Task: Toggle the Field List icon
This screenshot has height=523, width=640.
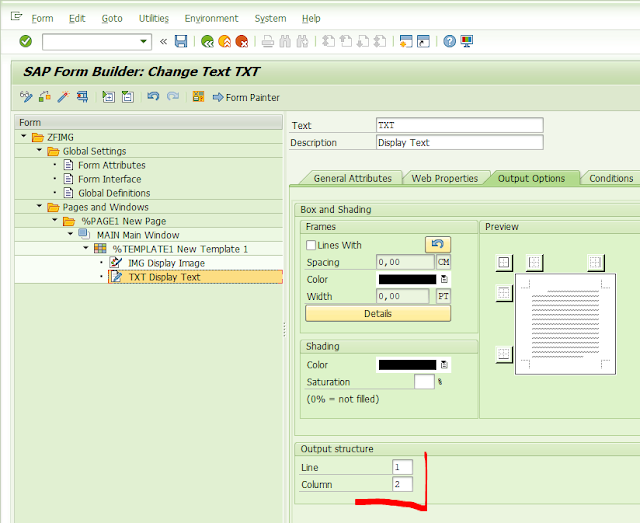Action: [x=198, y=97]
